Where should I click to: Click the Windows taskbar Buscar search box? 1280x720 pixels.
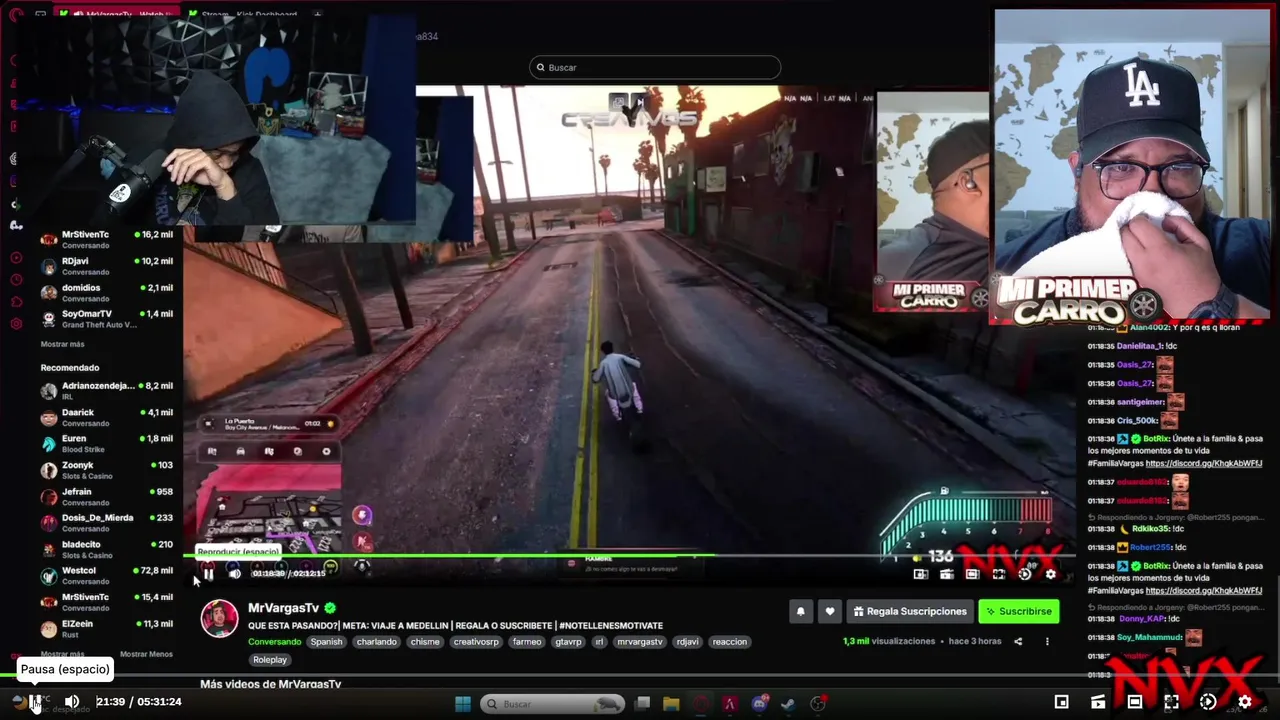[x=553, y=704]
